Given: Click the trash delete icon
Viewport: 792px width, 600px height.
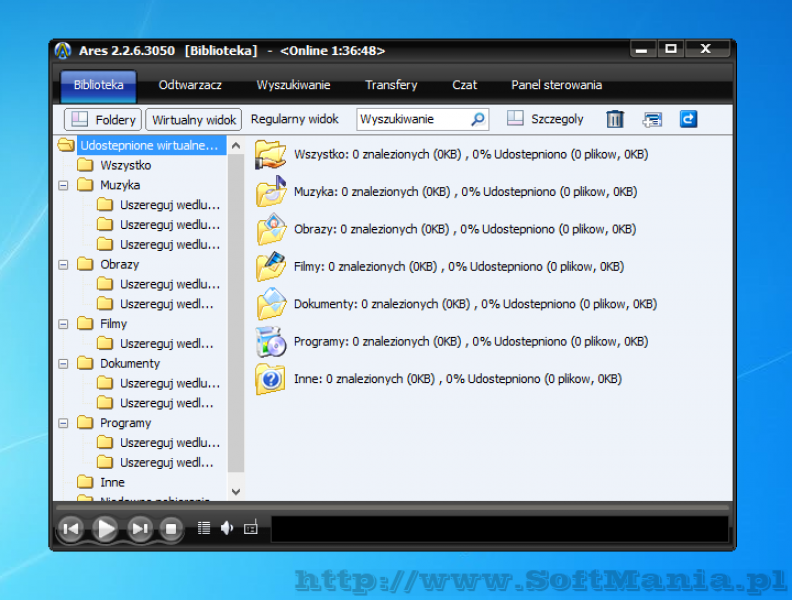Looking at the screenshot, I should pyautogui.click(x=615, y=119).
